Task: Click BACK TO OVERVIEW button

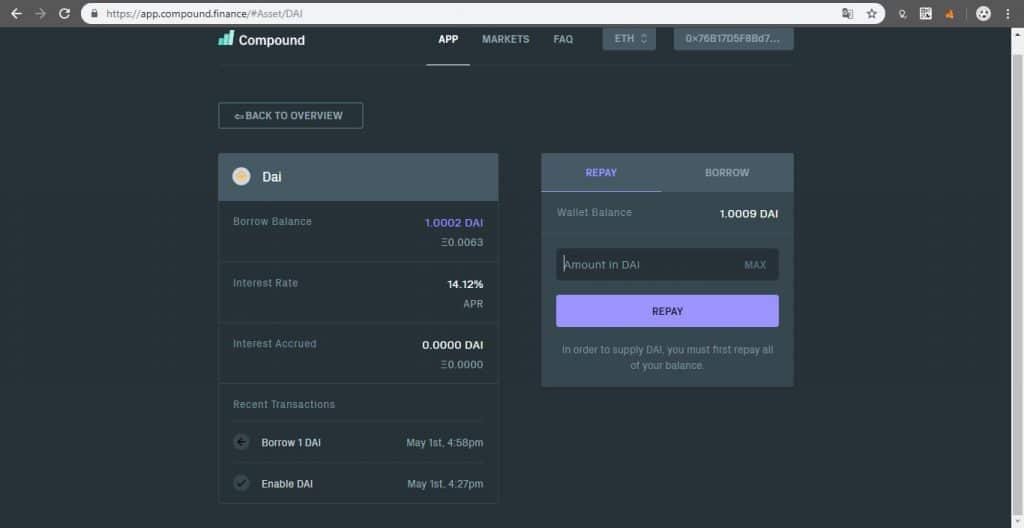Action: click(x=291, y=116)
